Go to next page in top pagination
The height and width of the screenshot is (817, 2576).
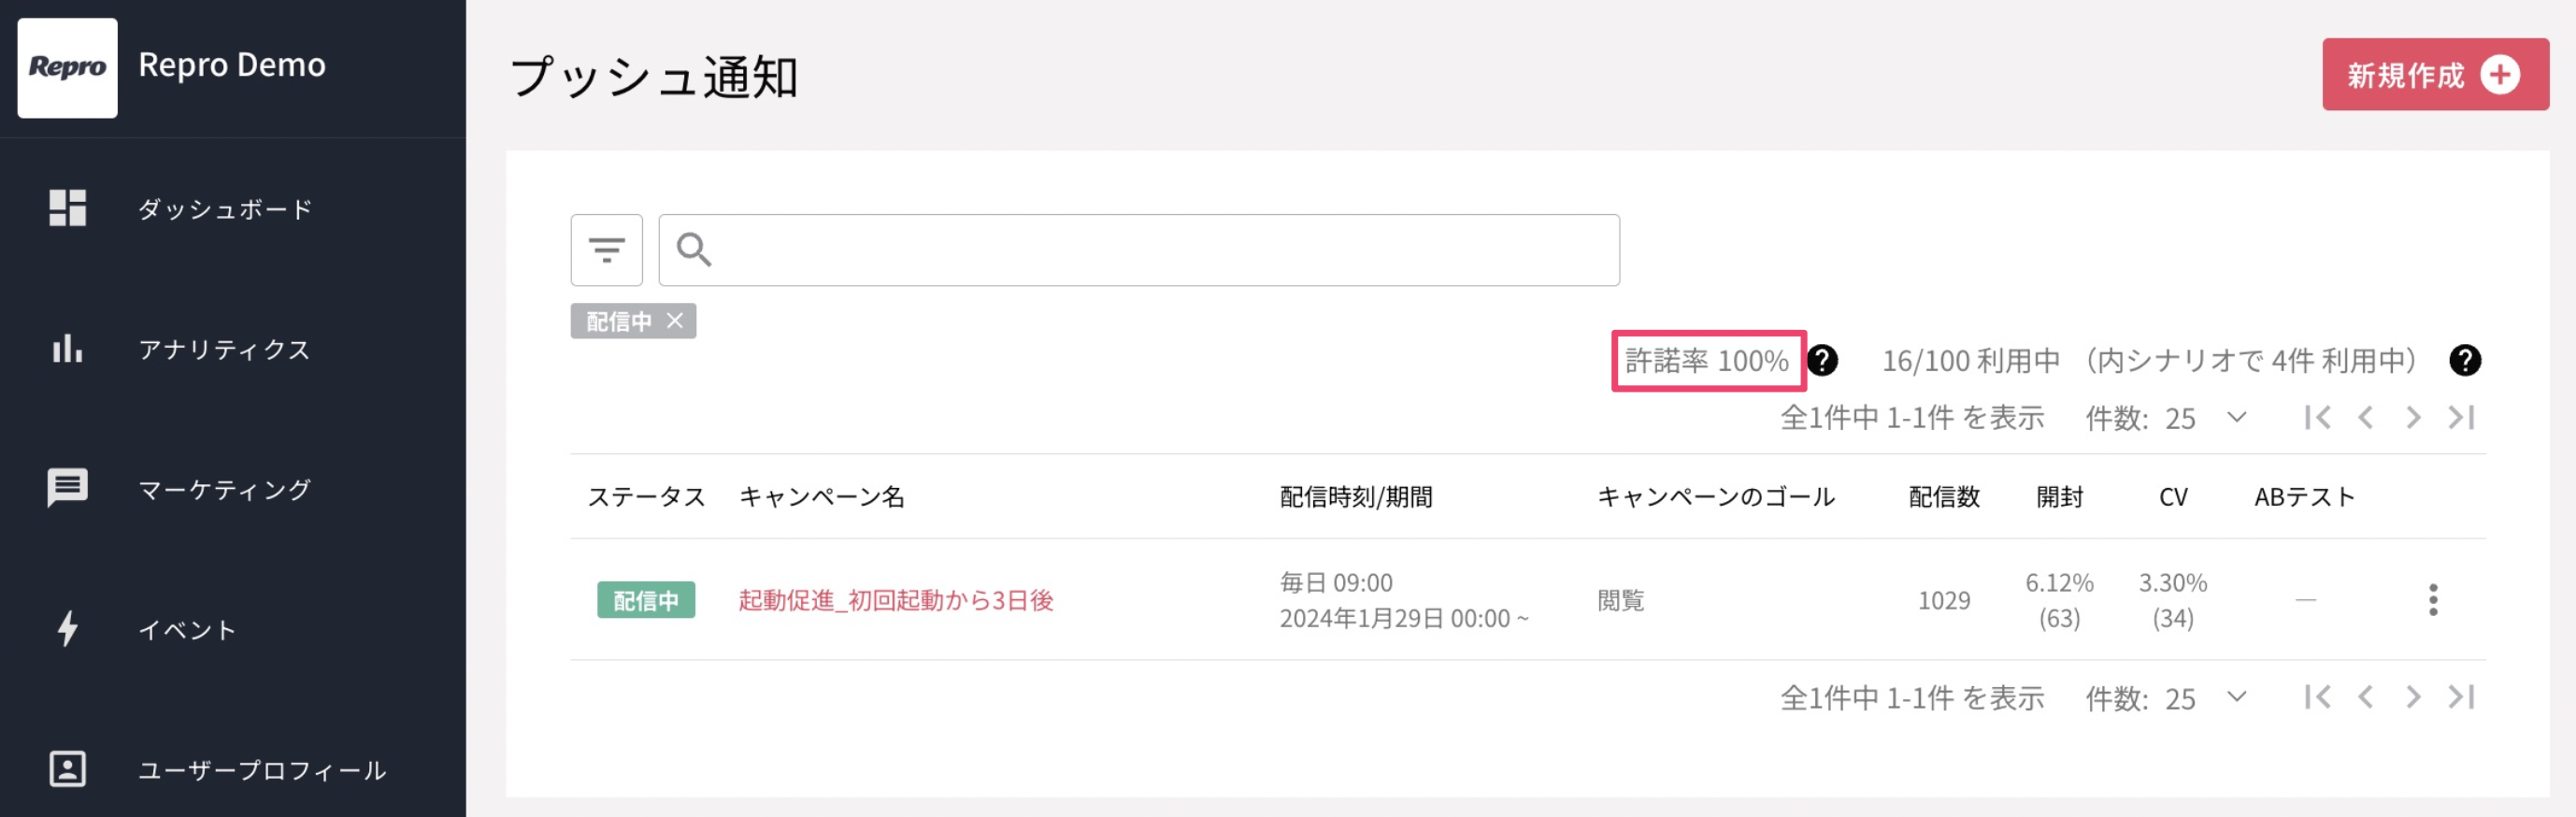(x=2413, y=417)
